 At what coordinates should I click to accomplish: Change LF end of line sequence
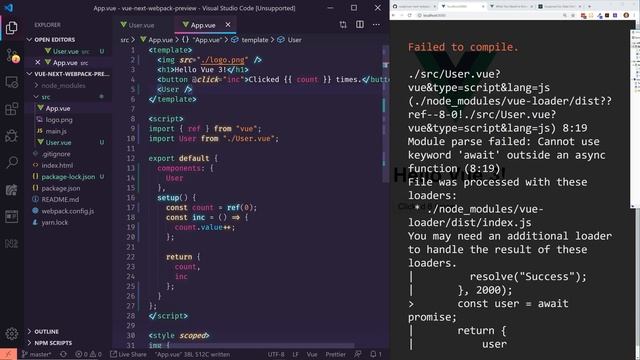[x=295, y=354]
